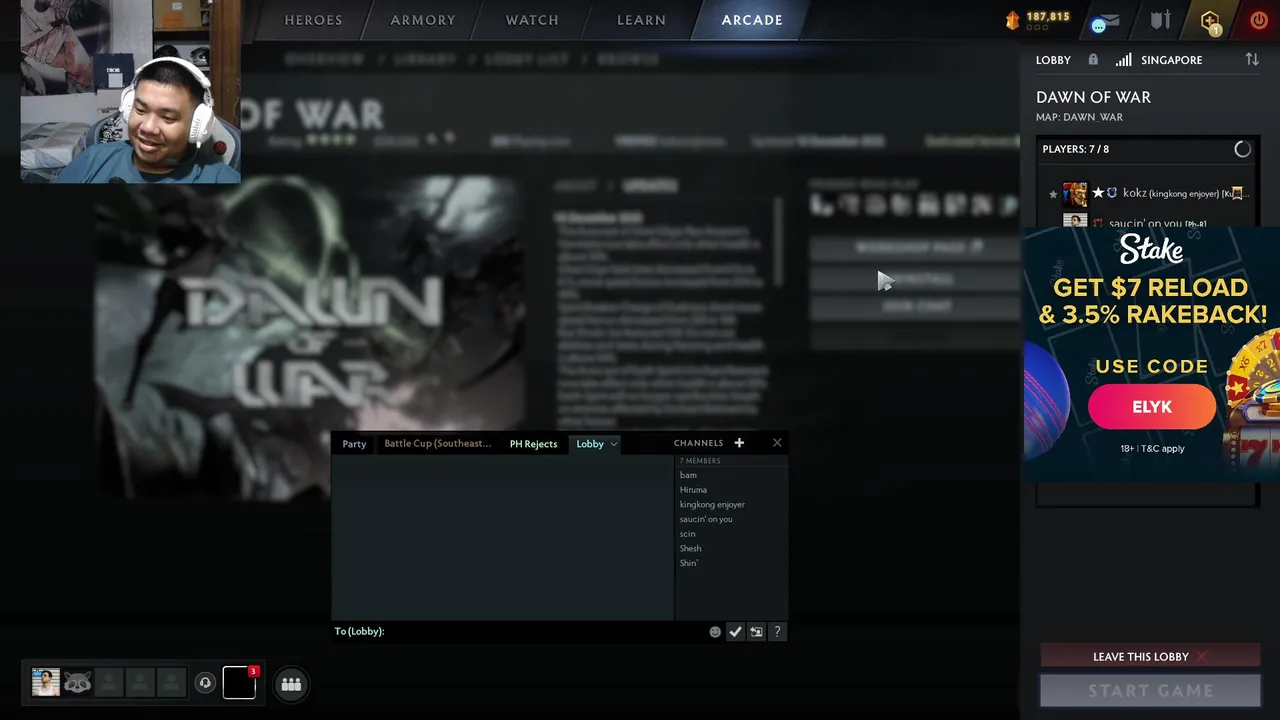Open the HEROES top menu
1280x720 pixels.
[x=313, y=20]
